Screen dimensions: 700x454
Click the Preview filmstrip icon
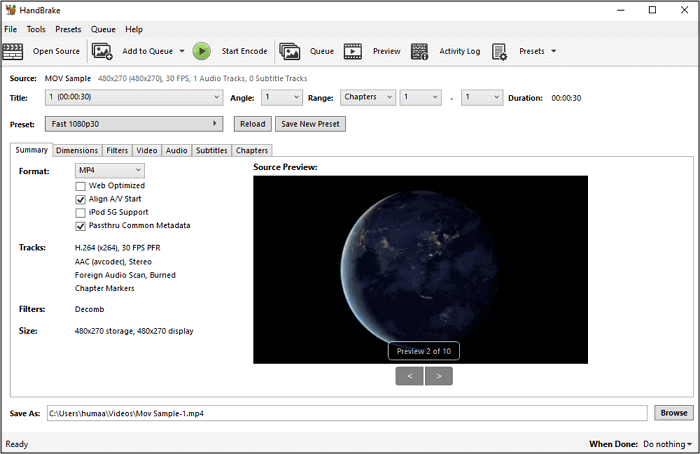pos(353,51)
